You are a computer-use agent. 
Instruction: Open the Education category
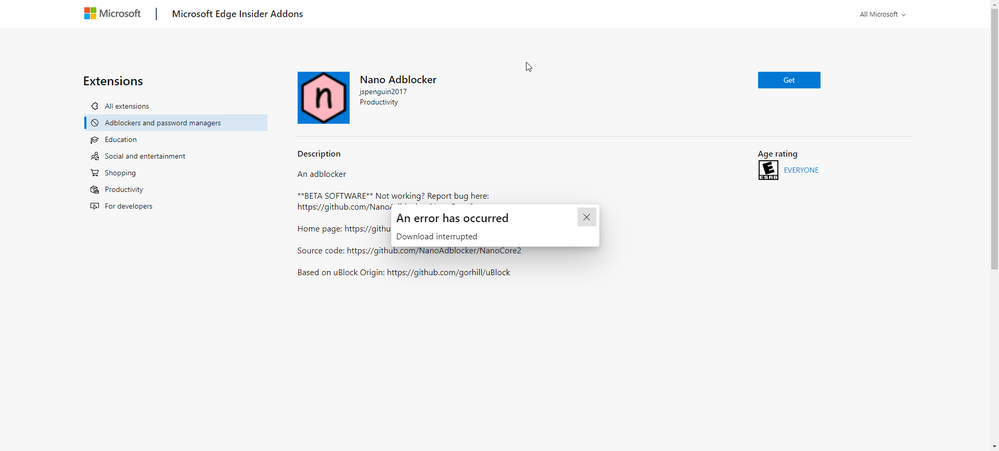(x=120, y=140)
